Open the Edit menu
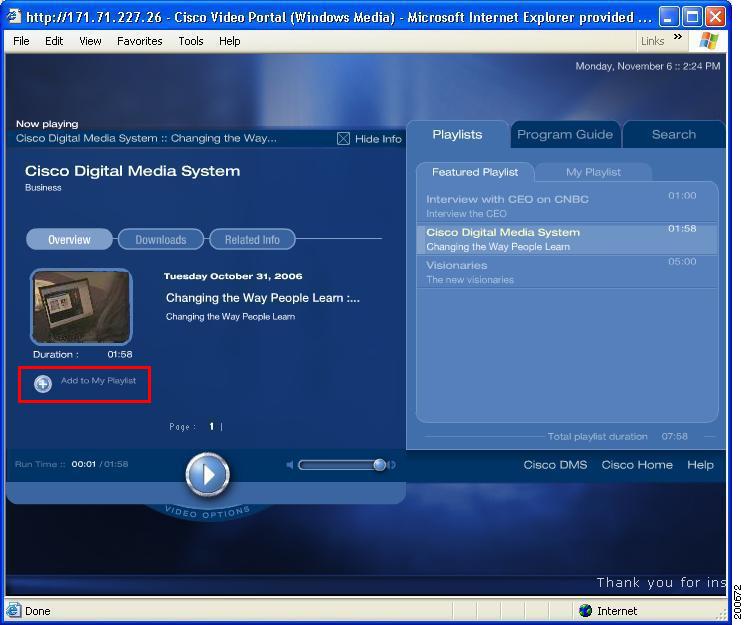 tap(54, 41)
